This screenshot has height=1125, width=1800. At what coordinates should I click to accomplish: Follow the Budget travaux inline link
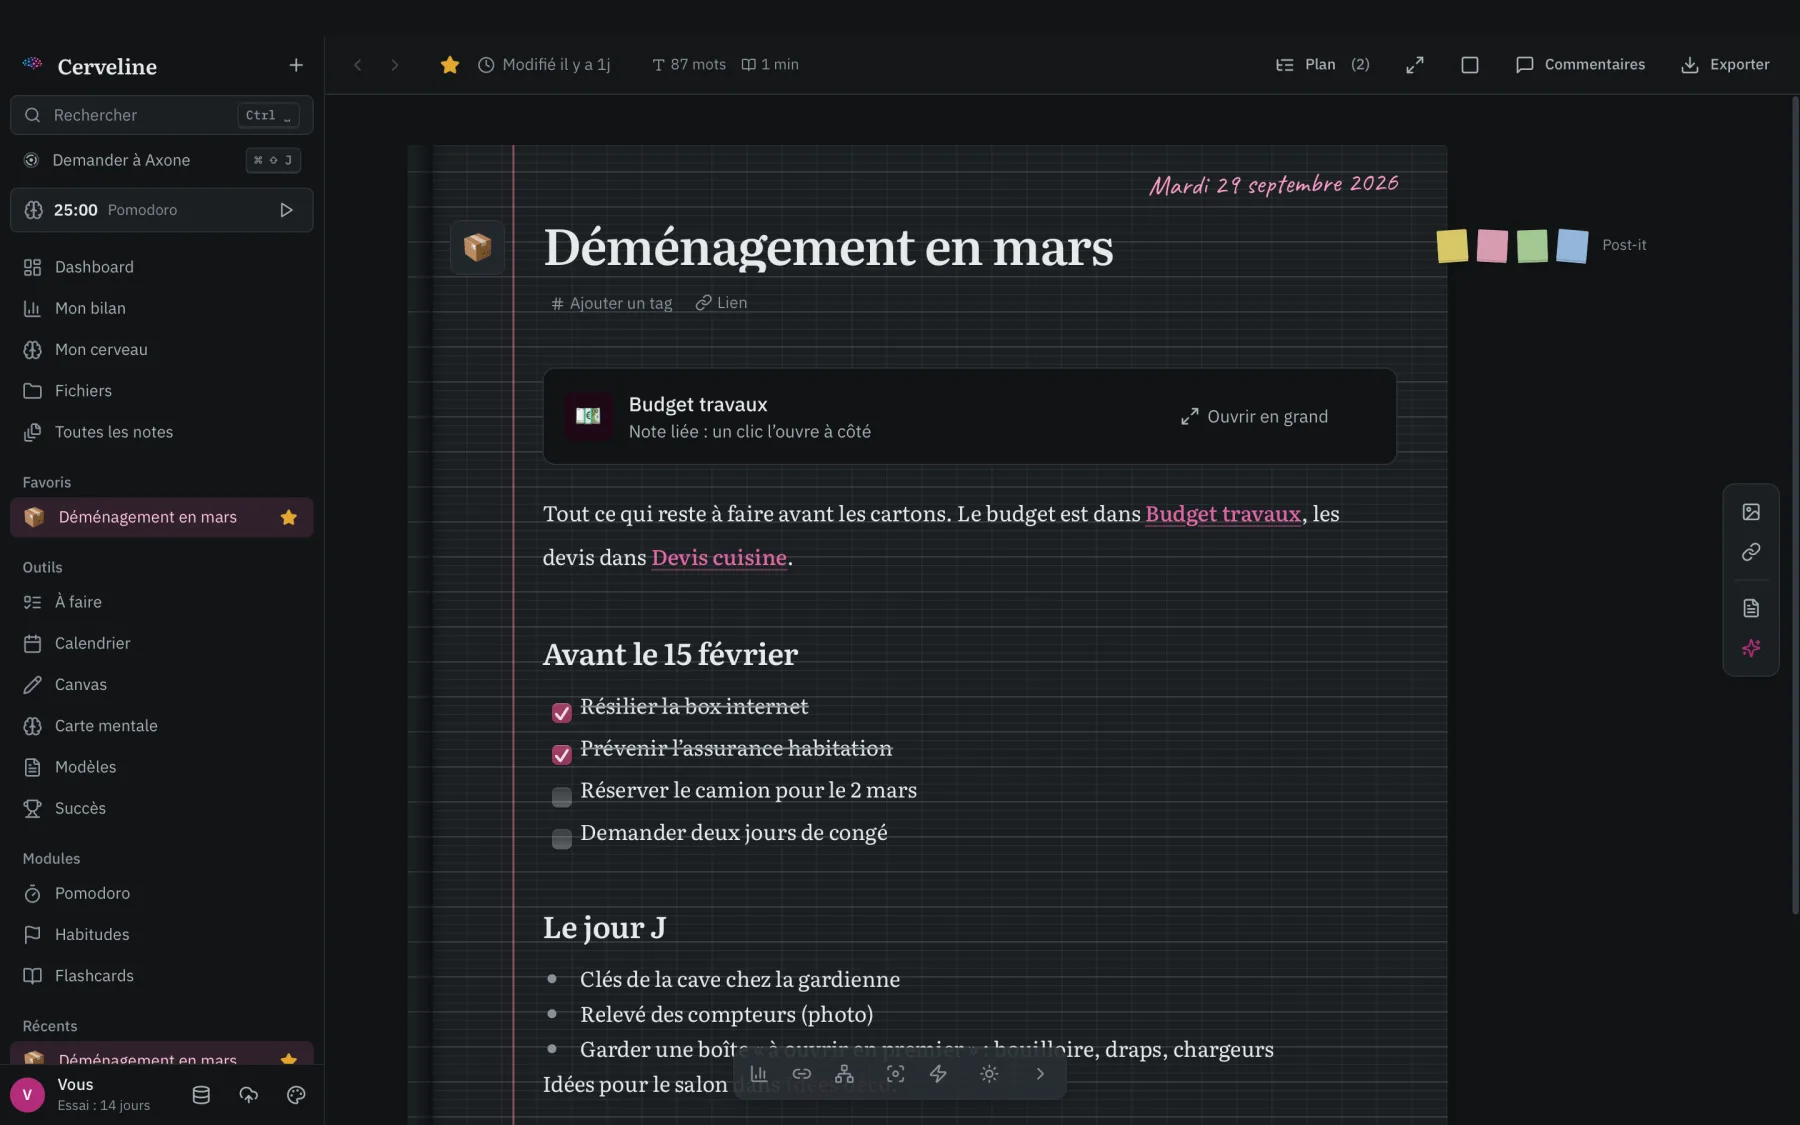[x=1223, y=514]
